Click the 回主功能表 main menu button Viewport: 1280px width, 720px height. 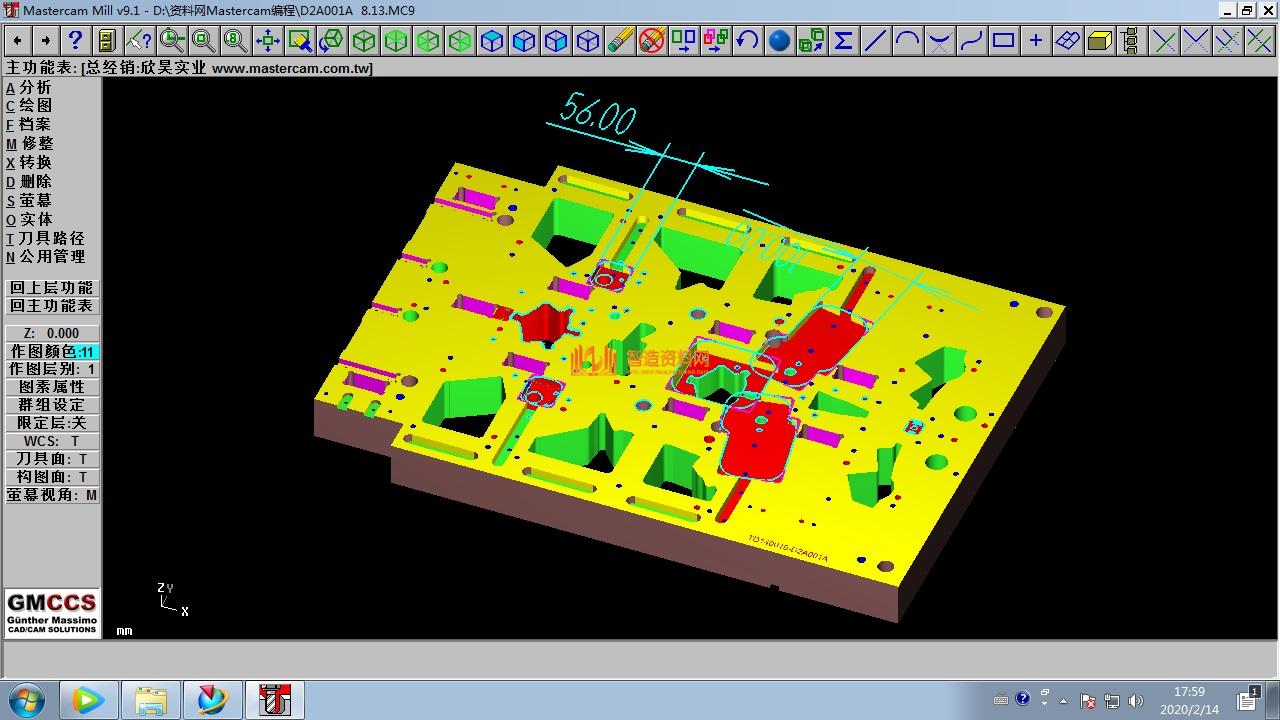(x=52, y=306)
